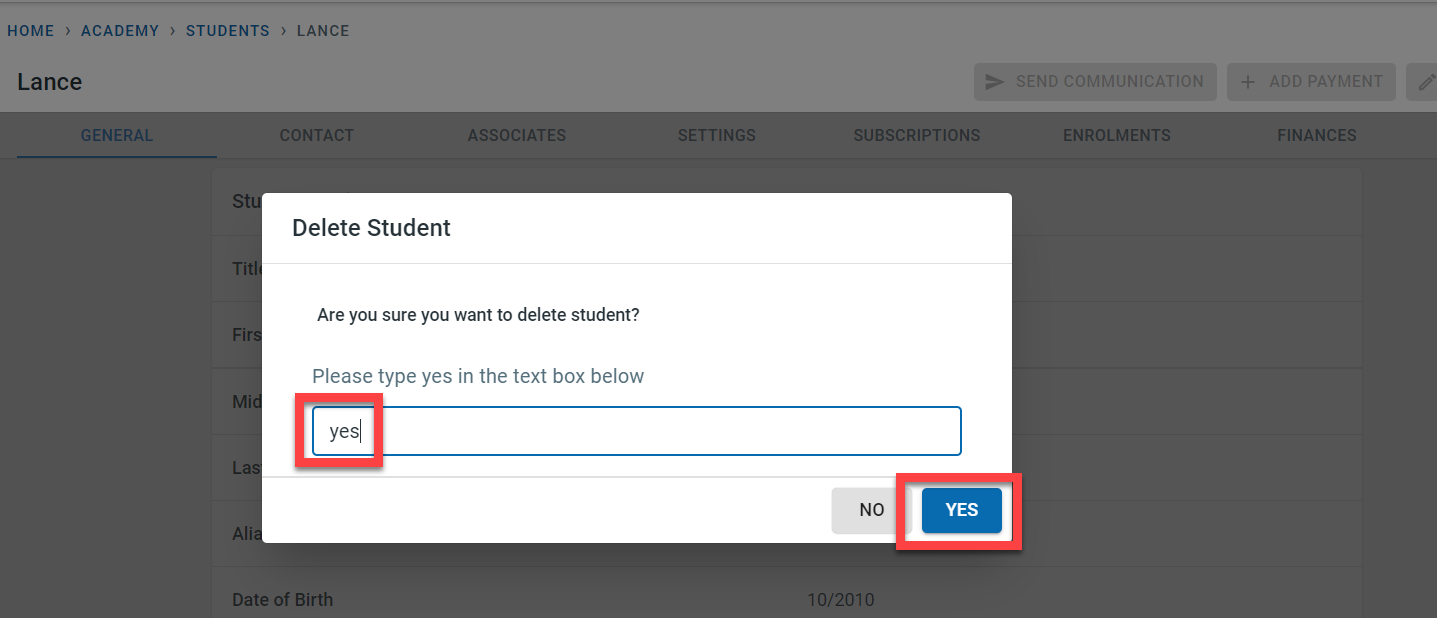
Task: Cancel deletion with the NO button
Action: click(871, 510)
